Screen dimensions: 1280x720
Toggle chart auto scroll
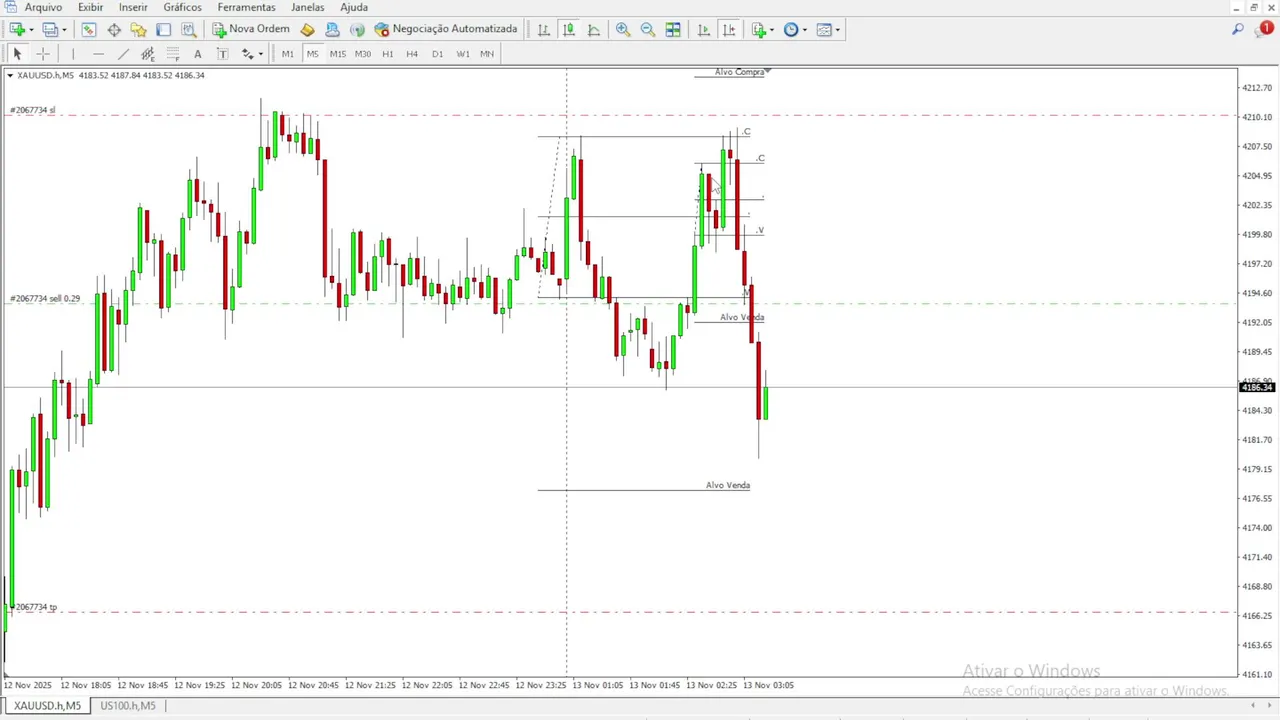point(704,30)
